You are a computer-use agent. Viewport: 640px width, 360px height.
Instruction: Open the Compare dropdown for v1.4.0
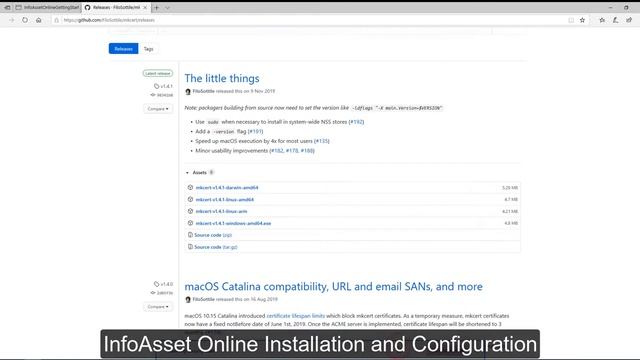[x=158, y=307]
